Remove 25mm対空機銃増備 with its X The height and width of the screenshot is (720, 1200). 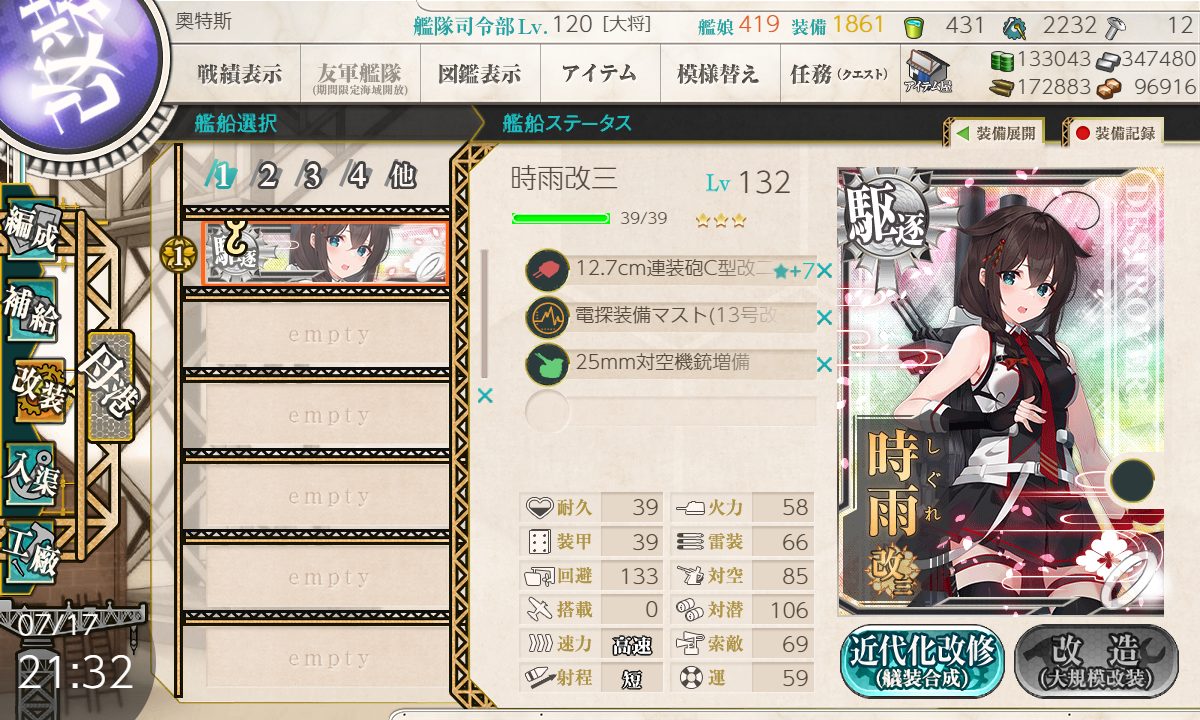coord(824,365)
